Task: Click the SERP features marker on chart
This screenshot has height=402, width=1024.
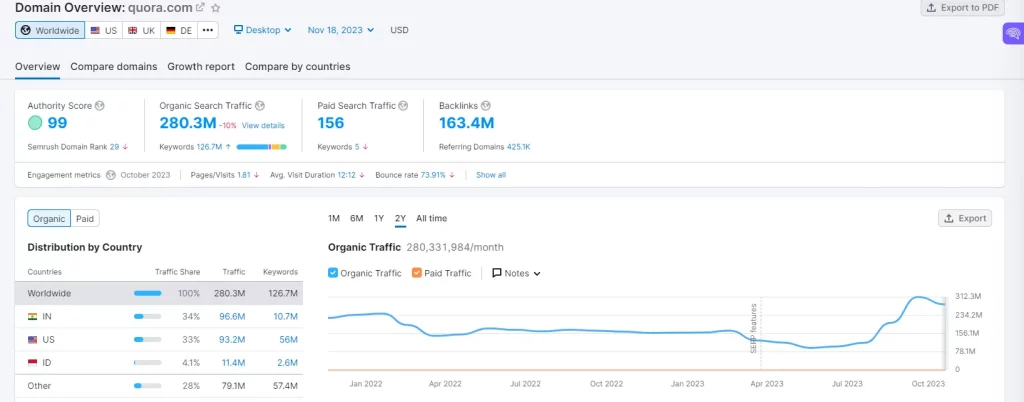Action: coord(753,328)
